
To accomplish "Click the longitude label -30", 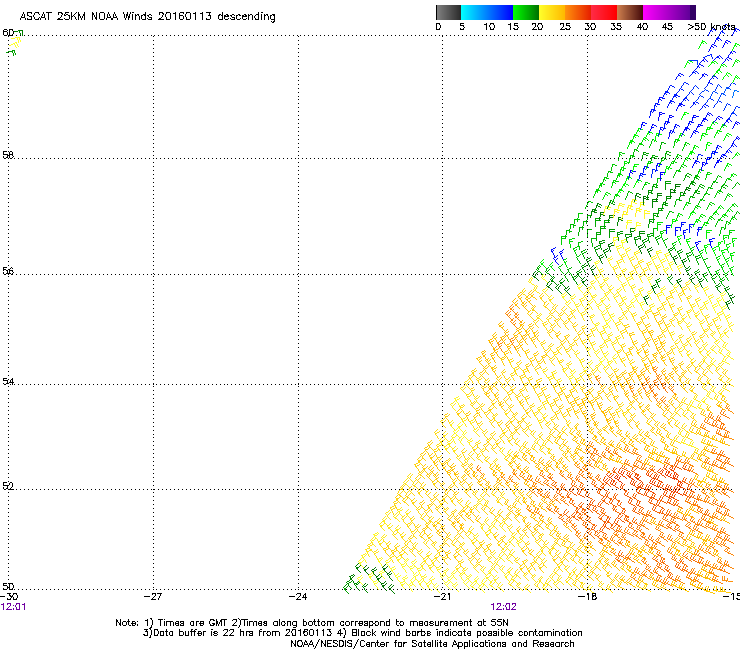I will point(8,597).
